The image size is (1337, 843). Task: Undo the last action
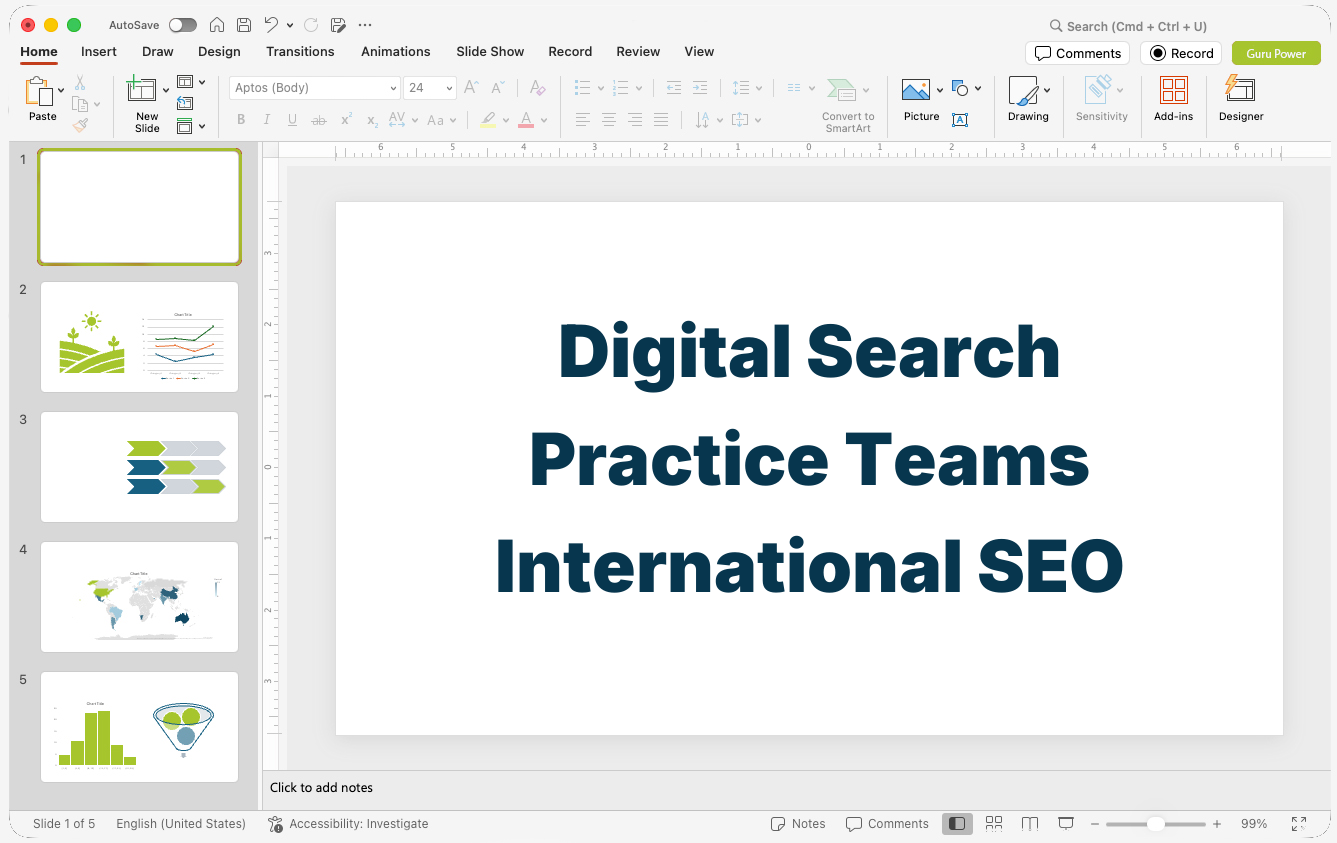tap(271, 25)
